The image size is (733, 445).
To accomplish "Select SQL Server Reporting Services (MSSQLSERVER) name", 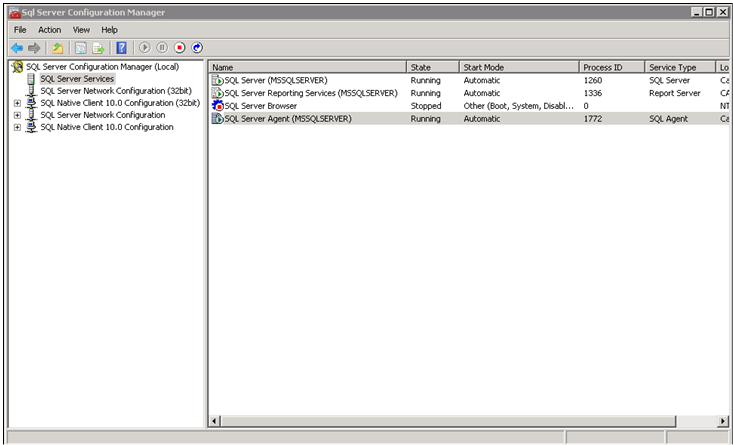I will (311, 93).
